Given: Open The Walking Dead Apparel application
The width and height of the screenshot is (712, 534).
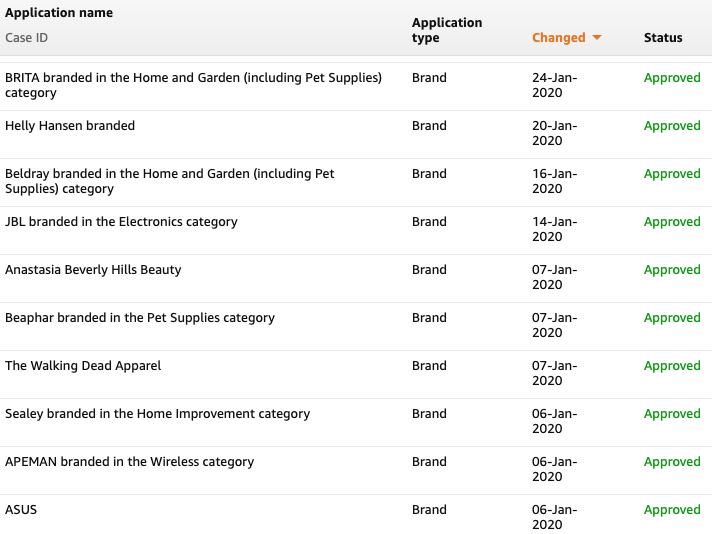Looking at the screenshot, I should pyautogui.click(x=83, y=366).
